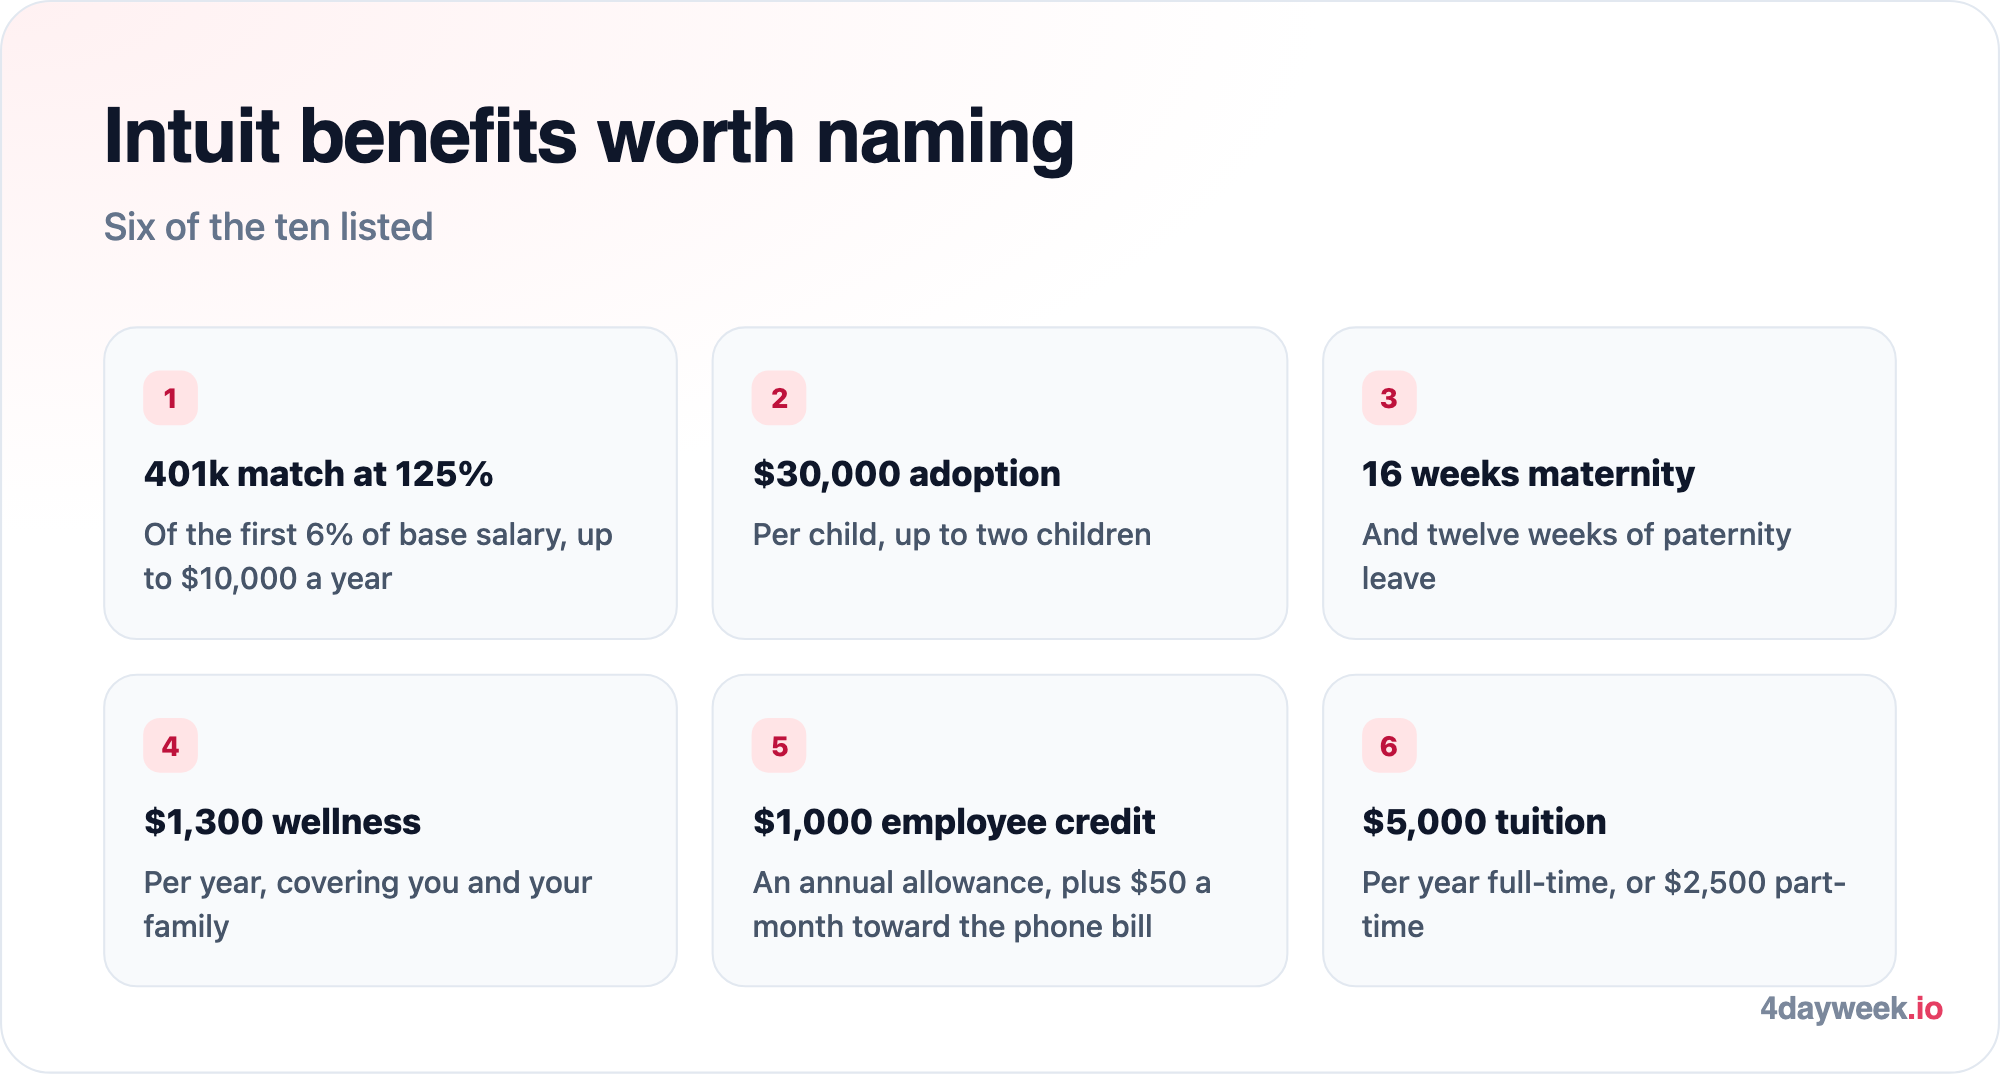Open the 4dayweek.io link
The height and width of the screenshot is (1074, 2000).
click(1851, 1008)
